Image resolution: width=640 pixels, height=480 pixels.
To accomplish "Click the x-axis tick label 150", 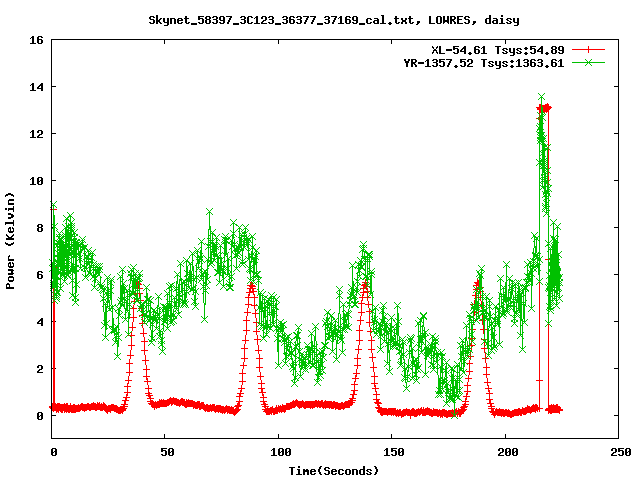I will pos(394,452).
